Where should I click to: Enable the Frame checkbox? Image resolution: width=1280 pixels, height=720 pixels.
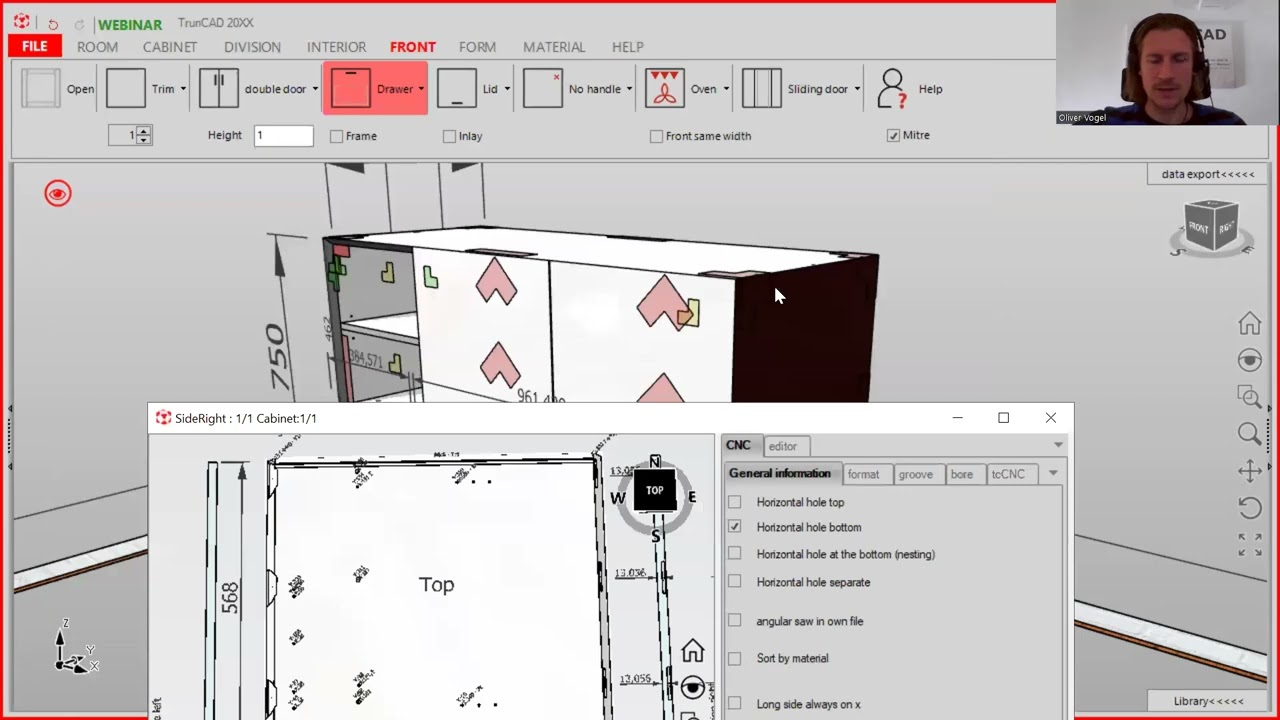coord(336,136)
